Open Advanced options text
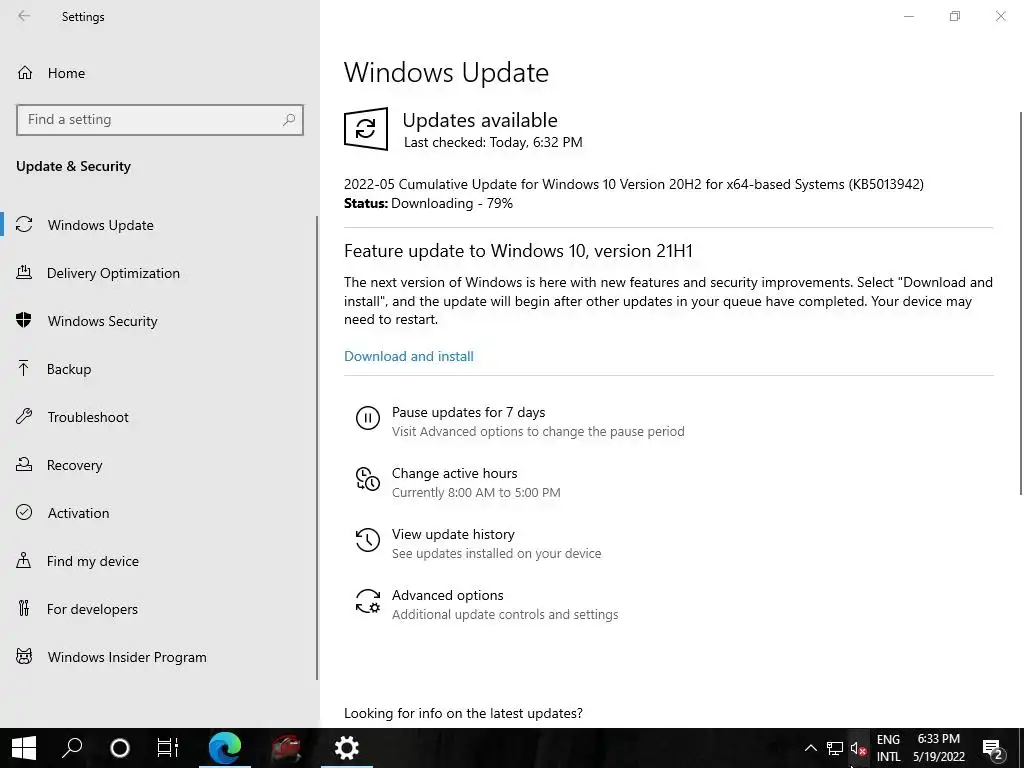1024x768 pixels. click(x=447, y=595)
